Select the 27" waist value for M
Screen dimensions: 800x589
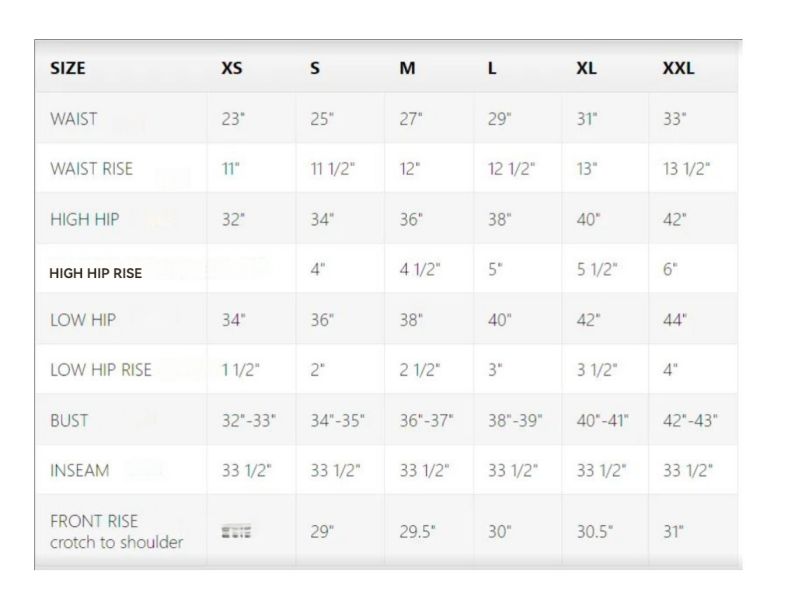(411, 119)
